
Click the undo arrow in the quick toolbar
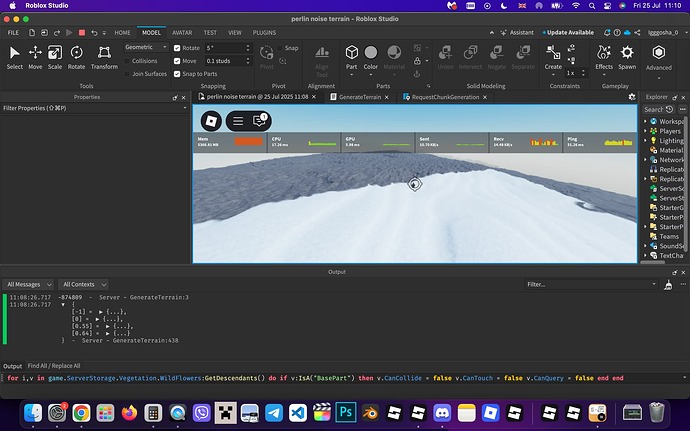tap(94, 33)
